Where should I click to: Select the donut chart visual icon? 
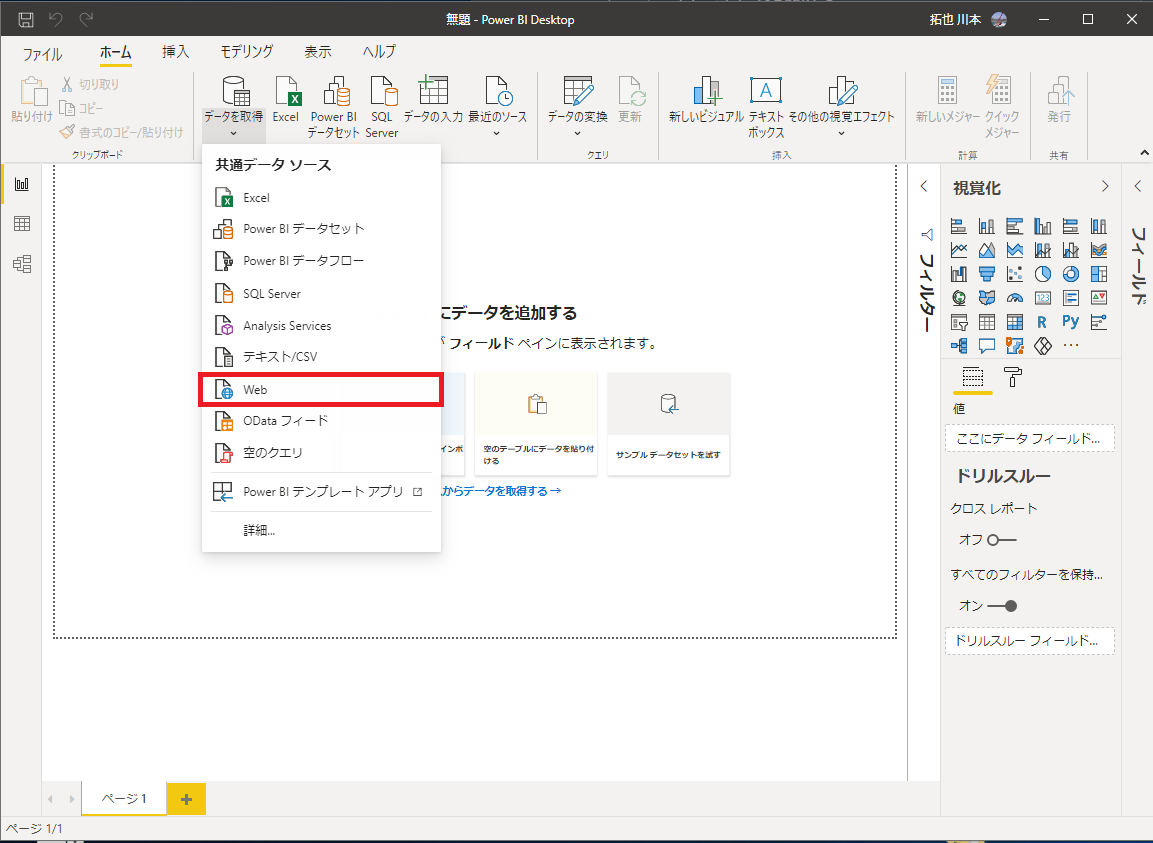pos(1070,273)
